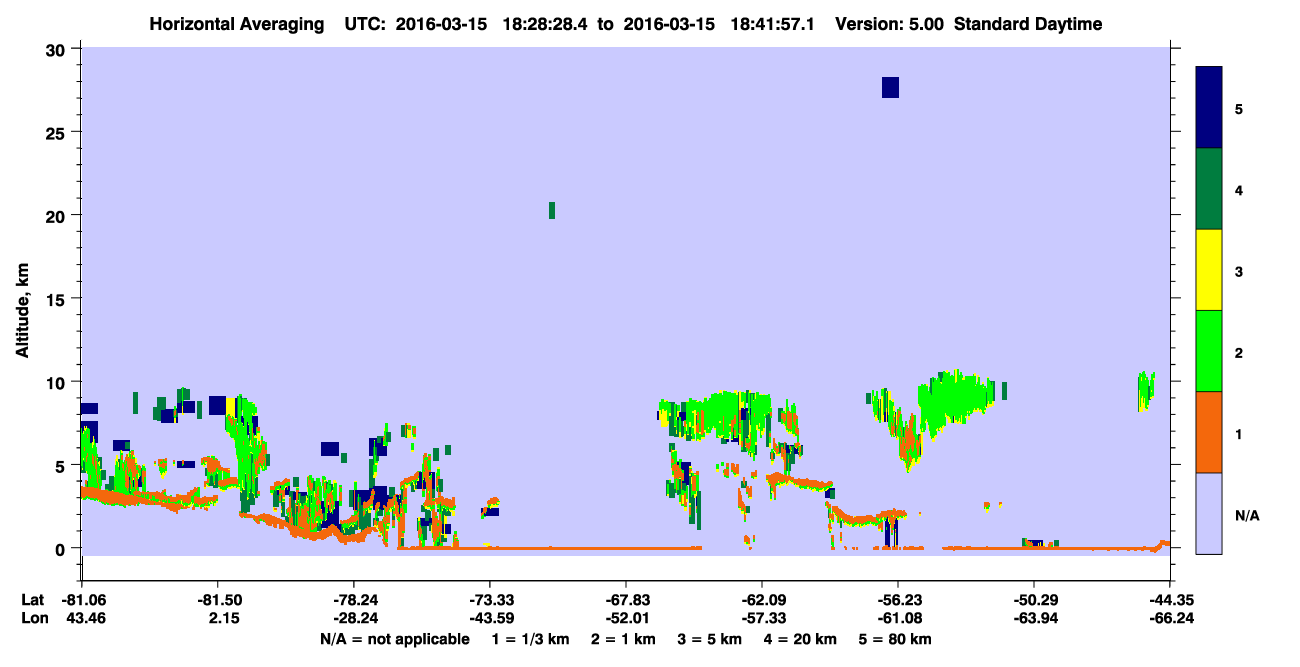The image size is (1300, 667).
Task: Click the color bar label '3'
Action: [x=1238, y=270]
